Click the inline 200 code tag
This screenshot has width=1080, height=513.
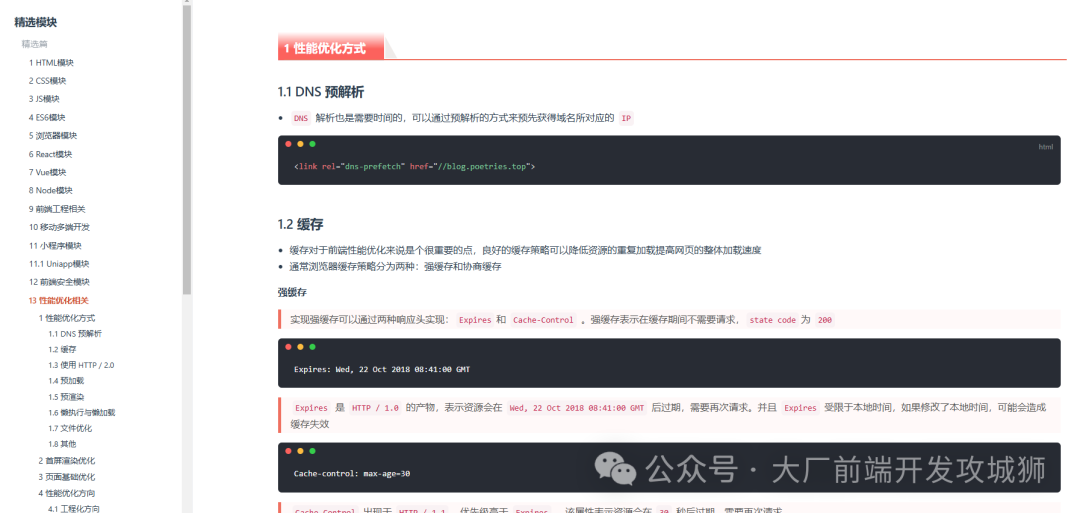824,320
